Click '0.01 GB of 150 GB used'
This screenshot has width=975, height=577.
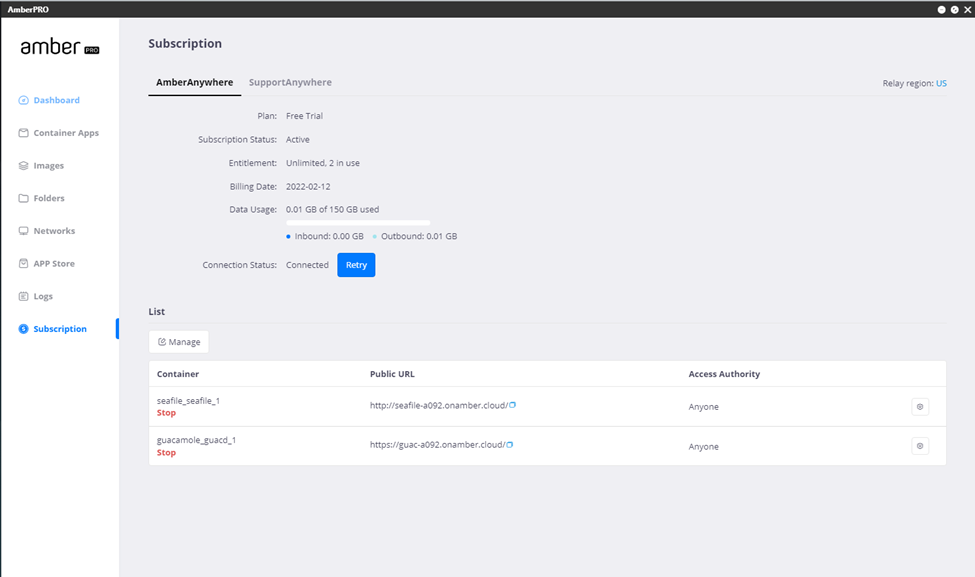[333, 210]
